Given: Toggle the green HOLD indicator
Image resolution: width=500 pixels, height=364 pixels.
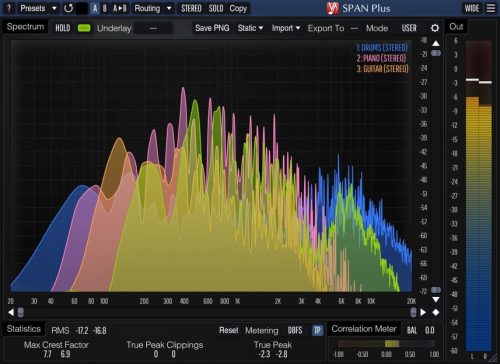Looking at the screenshot, I should coord(84,28).
